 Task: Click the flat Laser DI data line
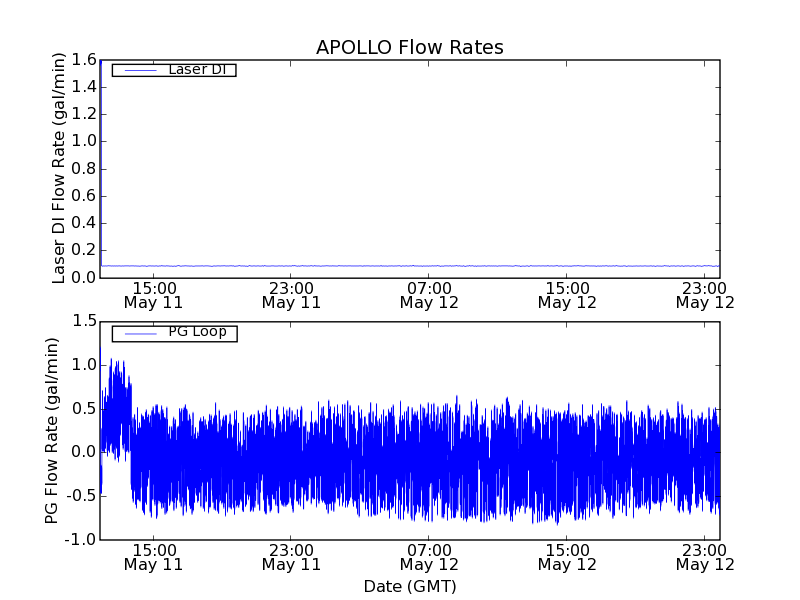[x=400, y=266]
